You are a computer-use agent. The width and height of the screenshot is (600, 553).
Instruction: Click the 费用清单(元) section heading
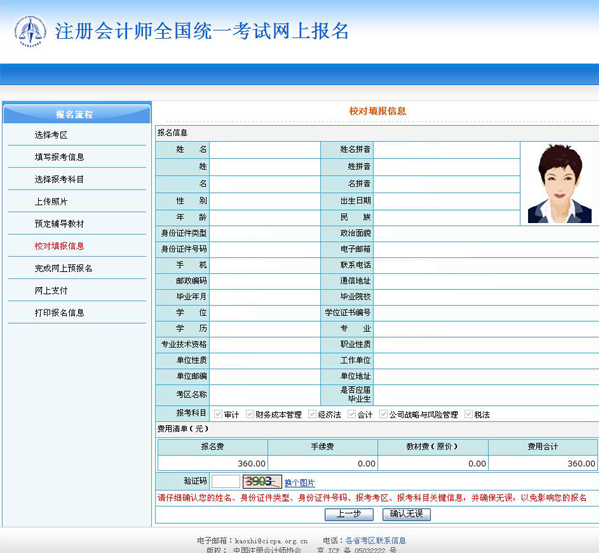pos(183,429)
